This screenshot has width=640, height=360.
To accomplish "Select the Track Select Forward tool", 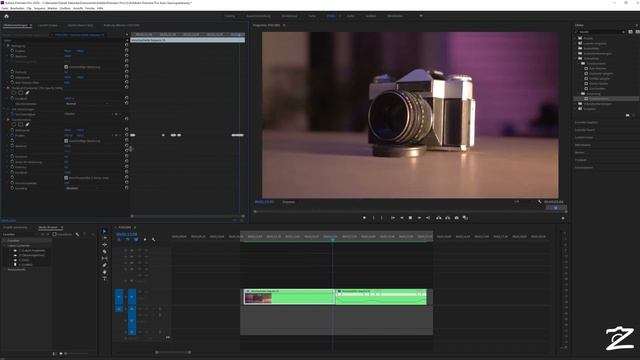I will click(104, 238).
